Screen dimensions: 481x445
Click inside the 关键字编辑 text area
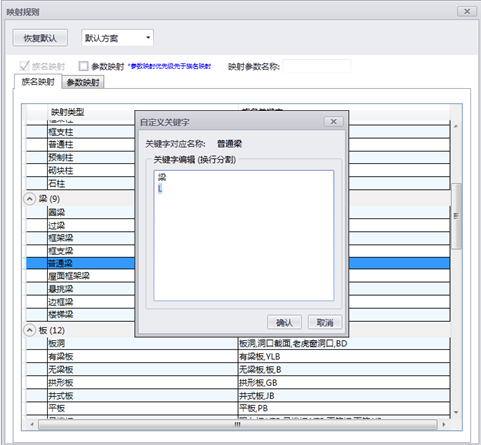pyautogui.click(x=244, y=235)
